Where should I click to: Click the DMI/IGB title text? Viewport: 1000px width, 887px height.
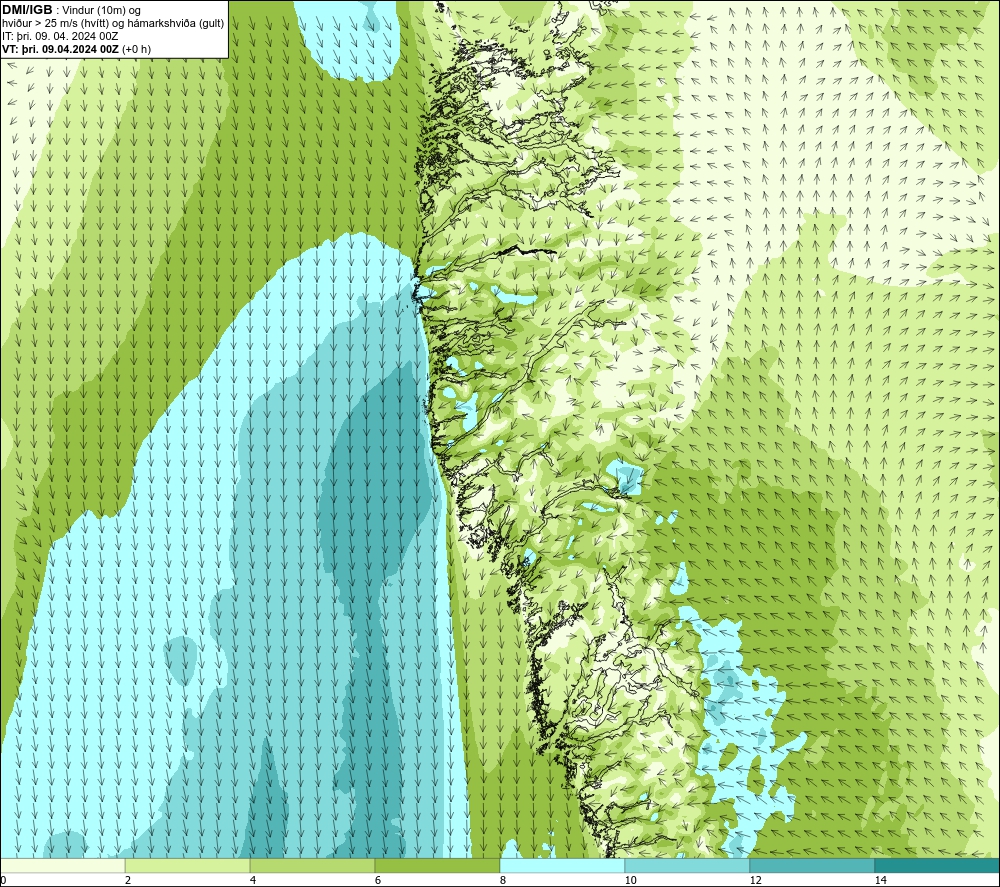[27, 10]
